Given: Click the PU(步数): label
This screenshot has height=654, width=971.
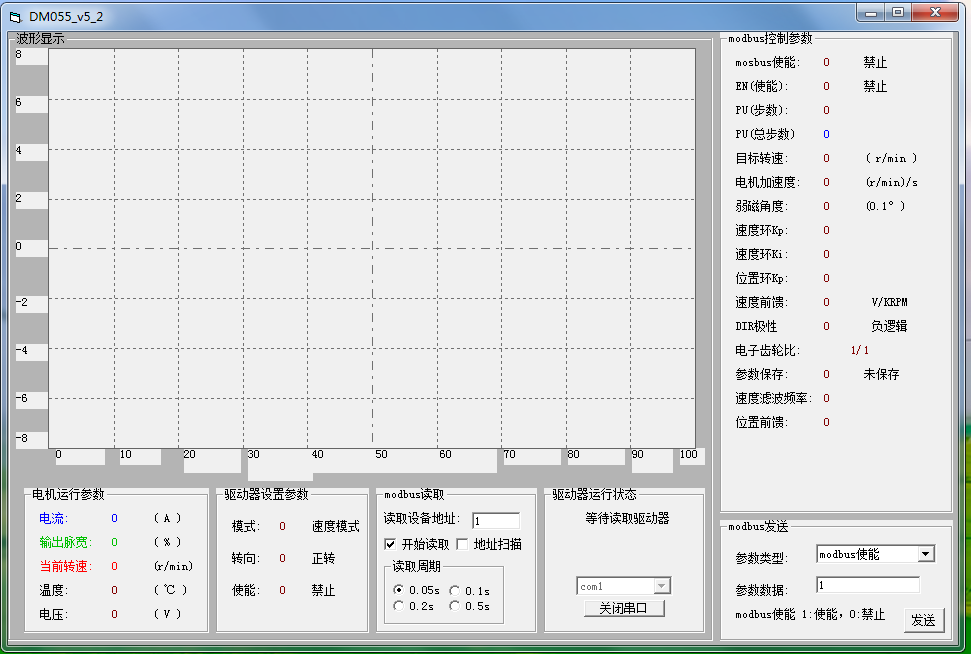Looking at the screenshot, I should pyautogui.click(x=762, y=110).
